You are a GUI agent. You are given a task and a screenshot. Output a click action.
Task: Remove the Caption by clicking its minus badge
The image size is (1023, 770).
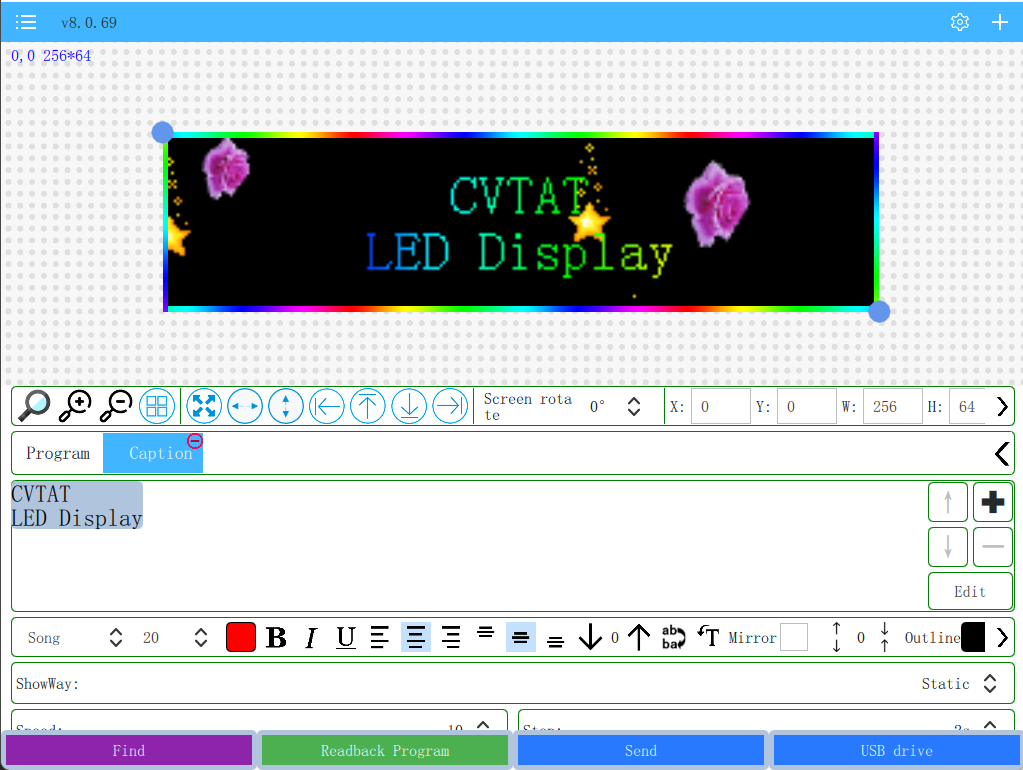[194, 440]
